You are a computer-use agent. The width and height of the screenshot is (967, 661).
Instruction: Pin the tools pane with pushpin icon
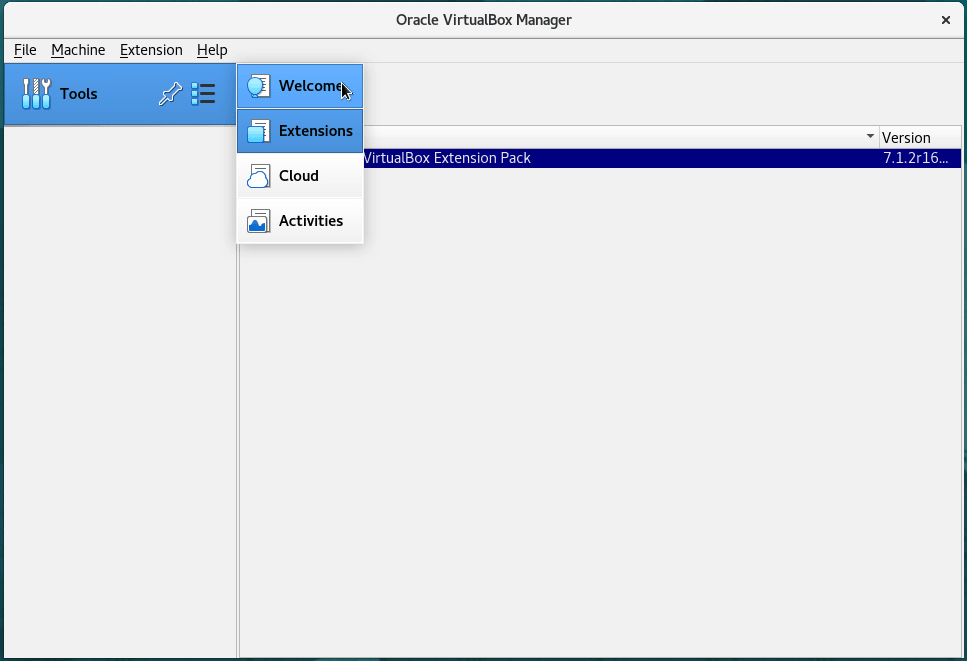[170, 94]
